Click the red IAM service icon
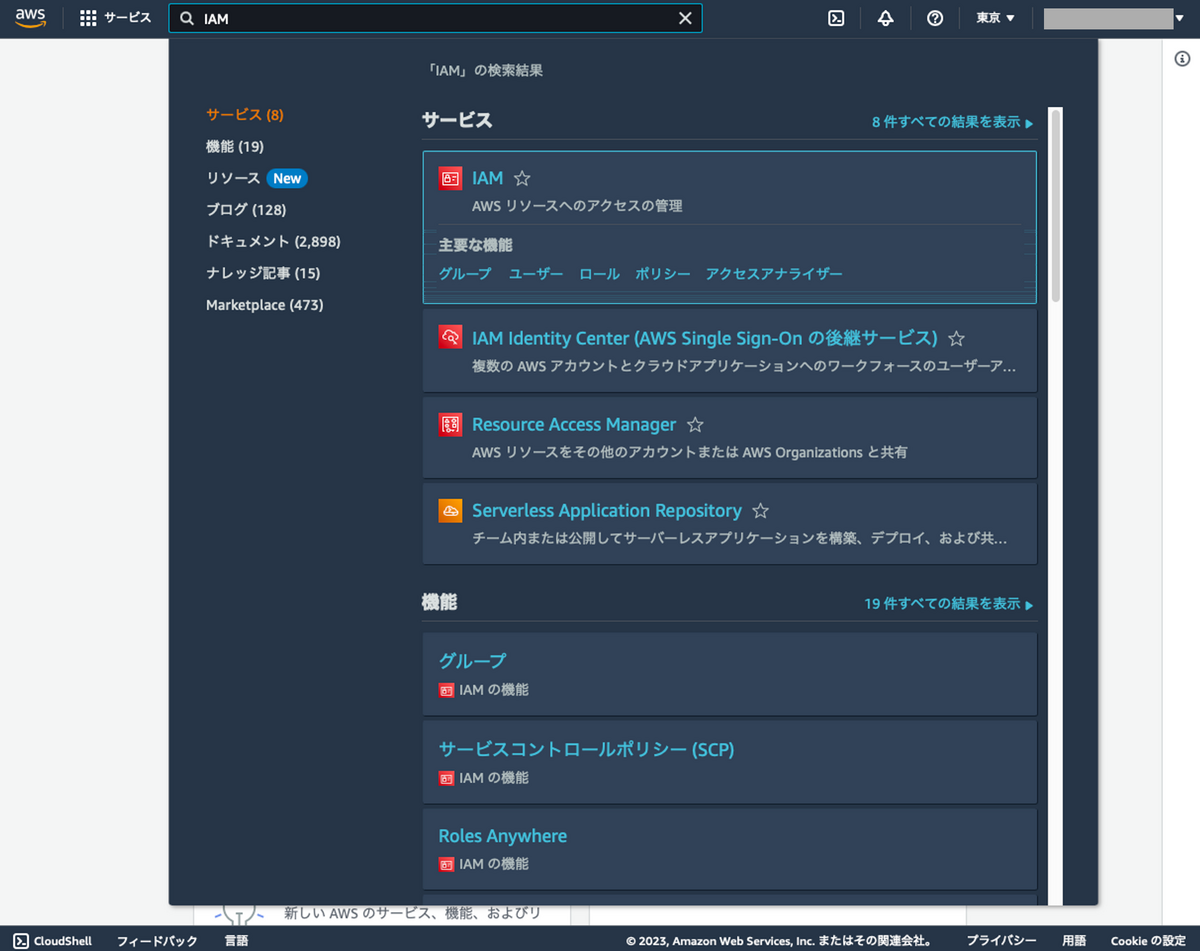The height and width of the screenshot is (951, 1200). [x=450, y=178]
